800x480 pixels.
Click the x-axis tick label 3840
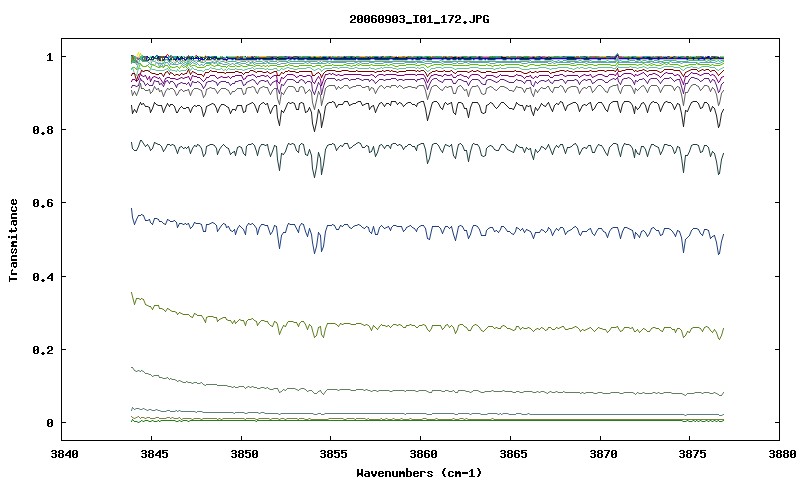tap(62, 453)
